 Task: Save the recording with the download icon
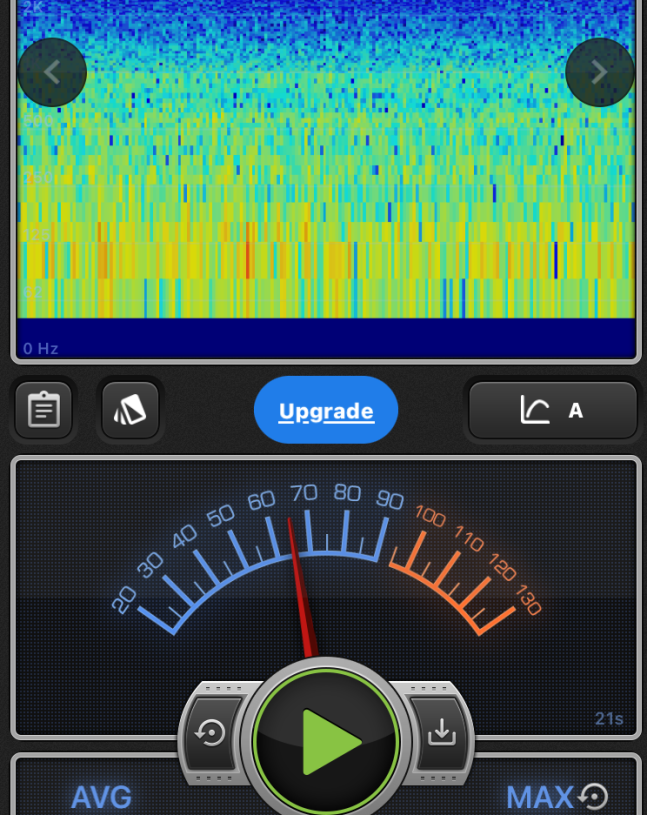click(x=440, y=733)
